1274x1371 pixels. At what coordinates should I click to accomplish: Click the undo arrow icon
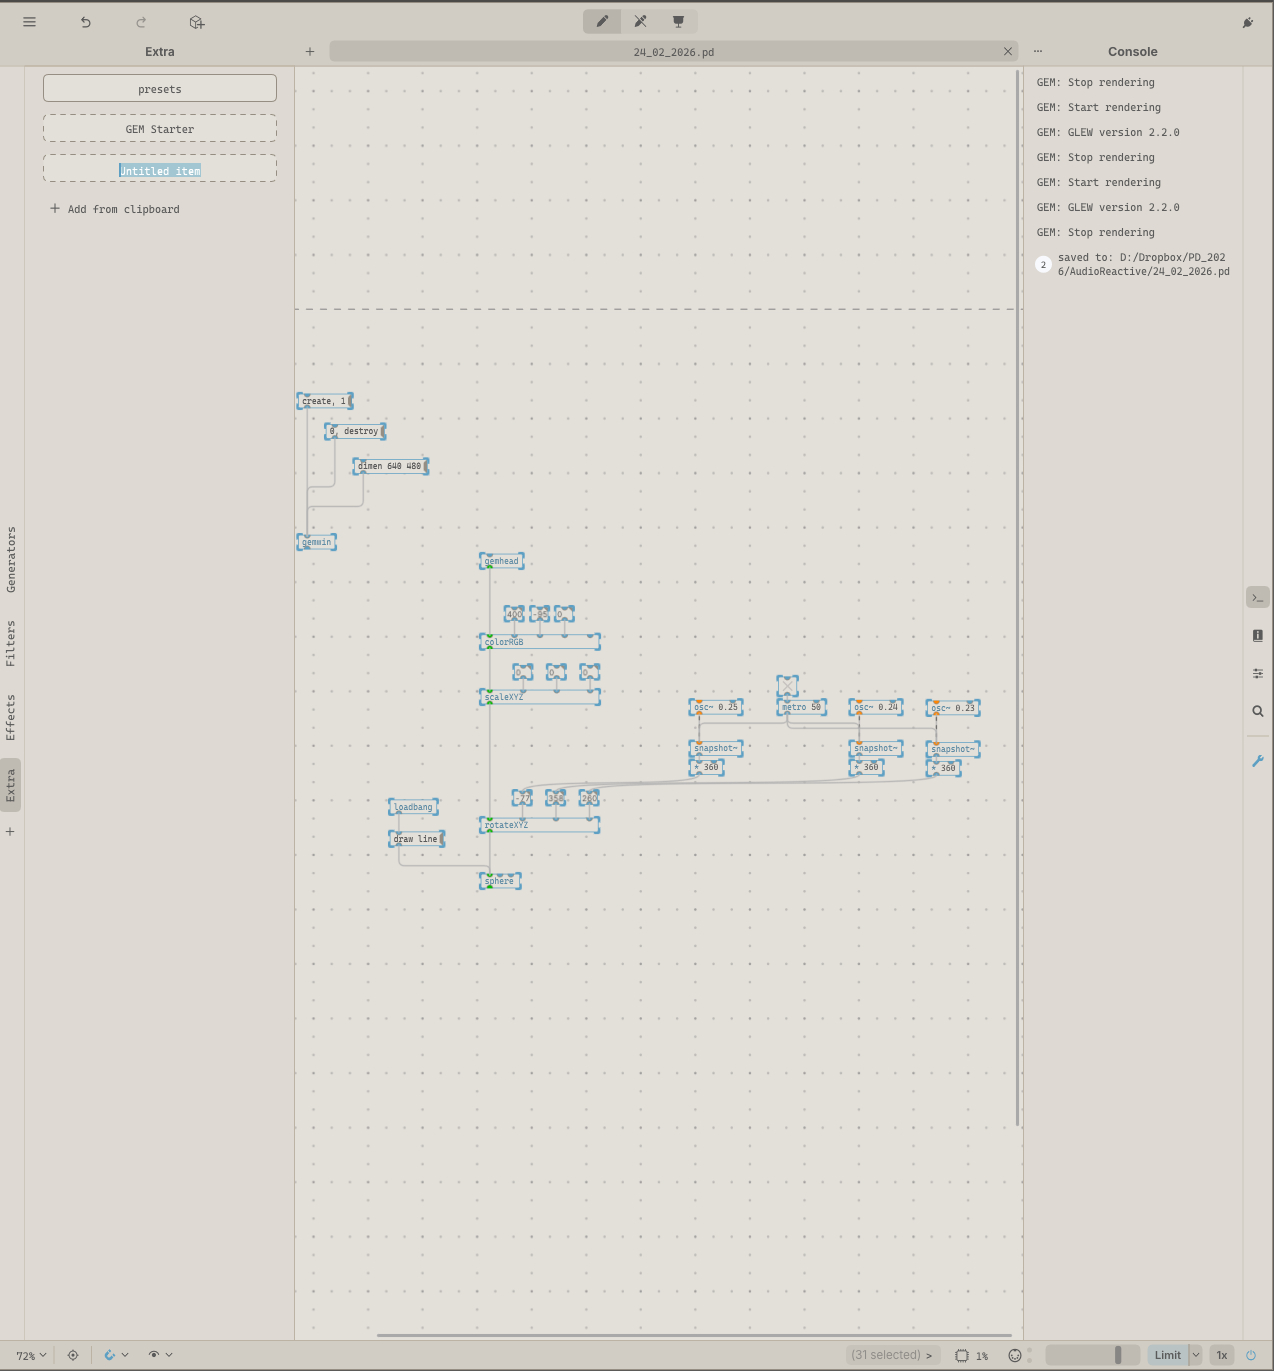coord(86,22)
